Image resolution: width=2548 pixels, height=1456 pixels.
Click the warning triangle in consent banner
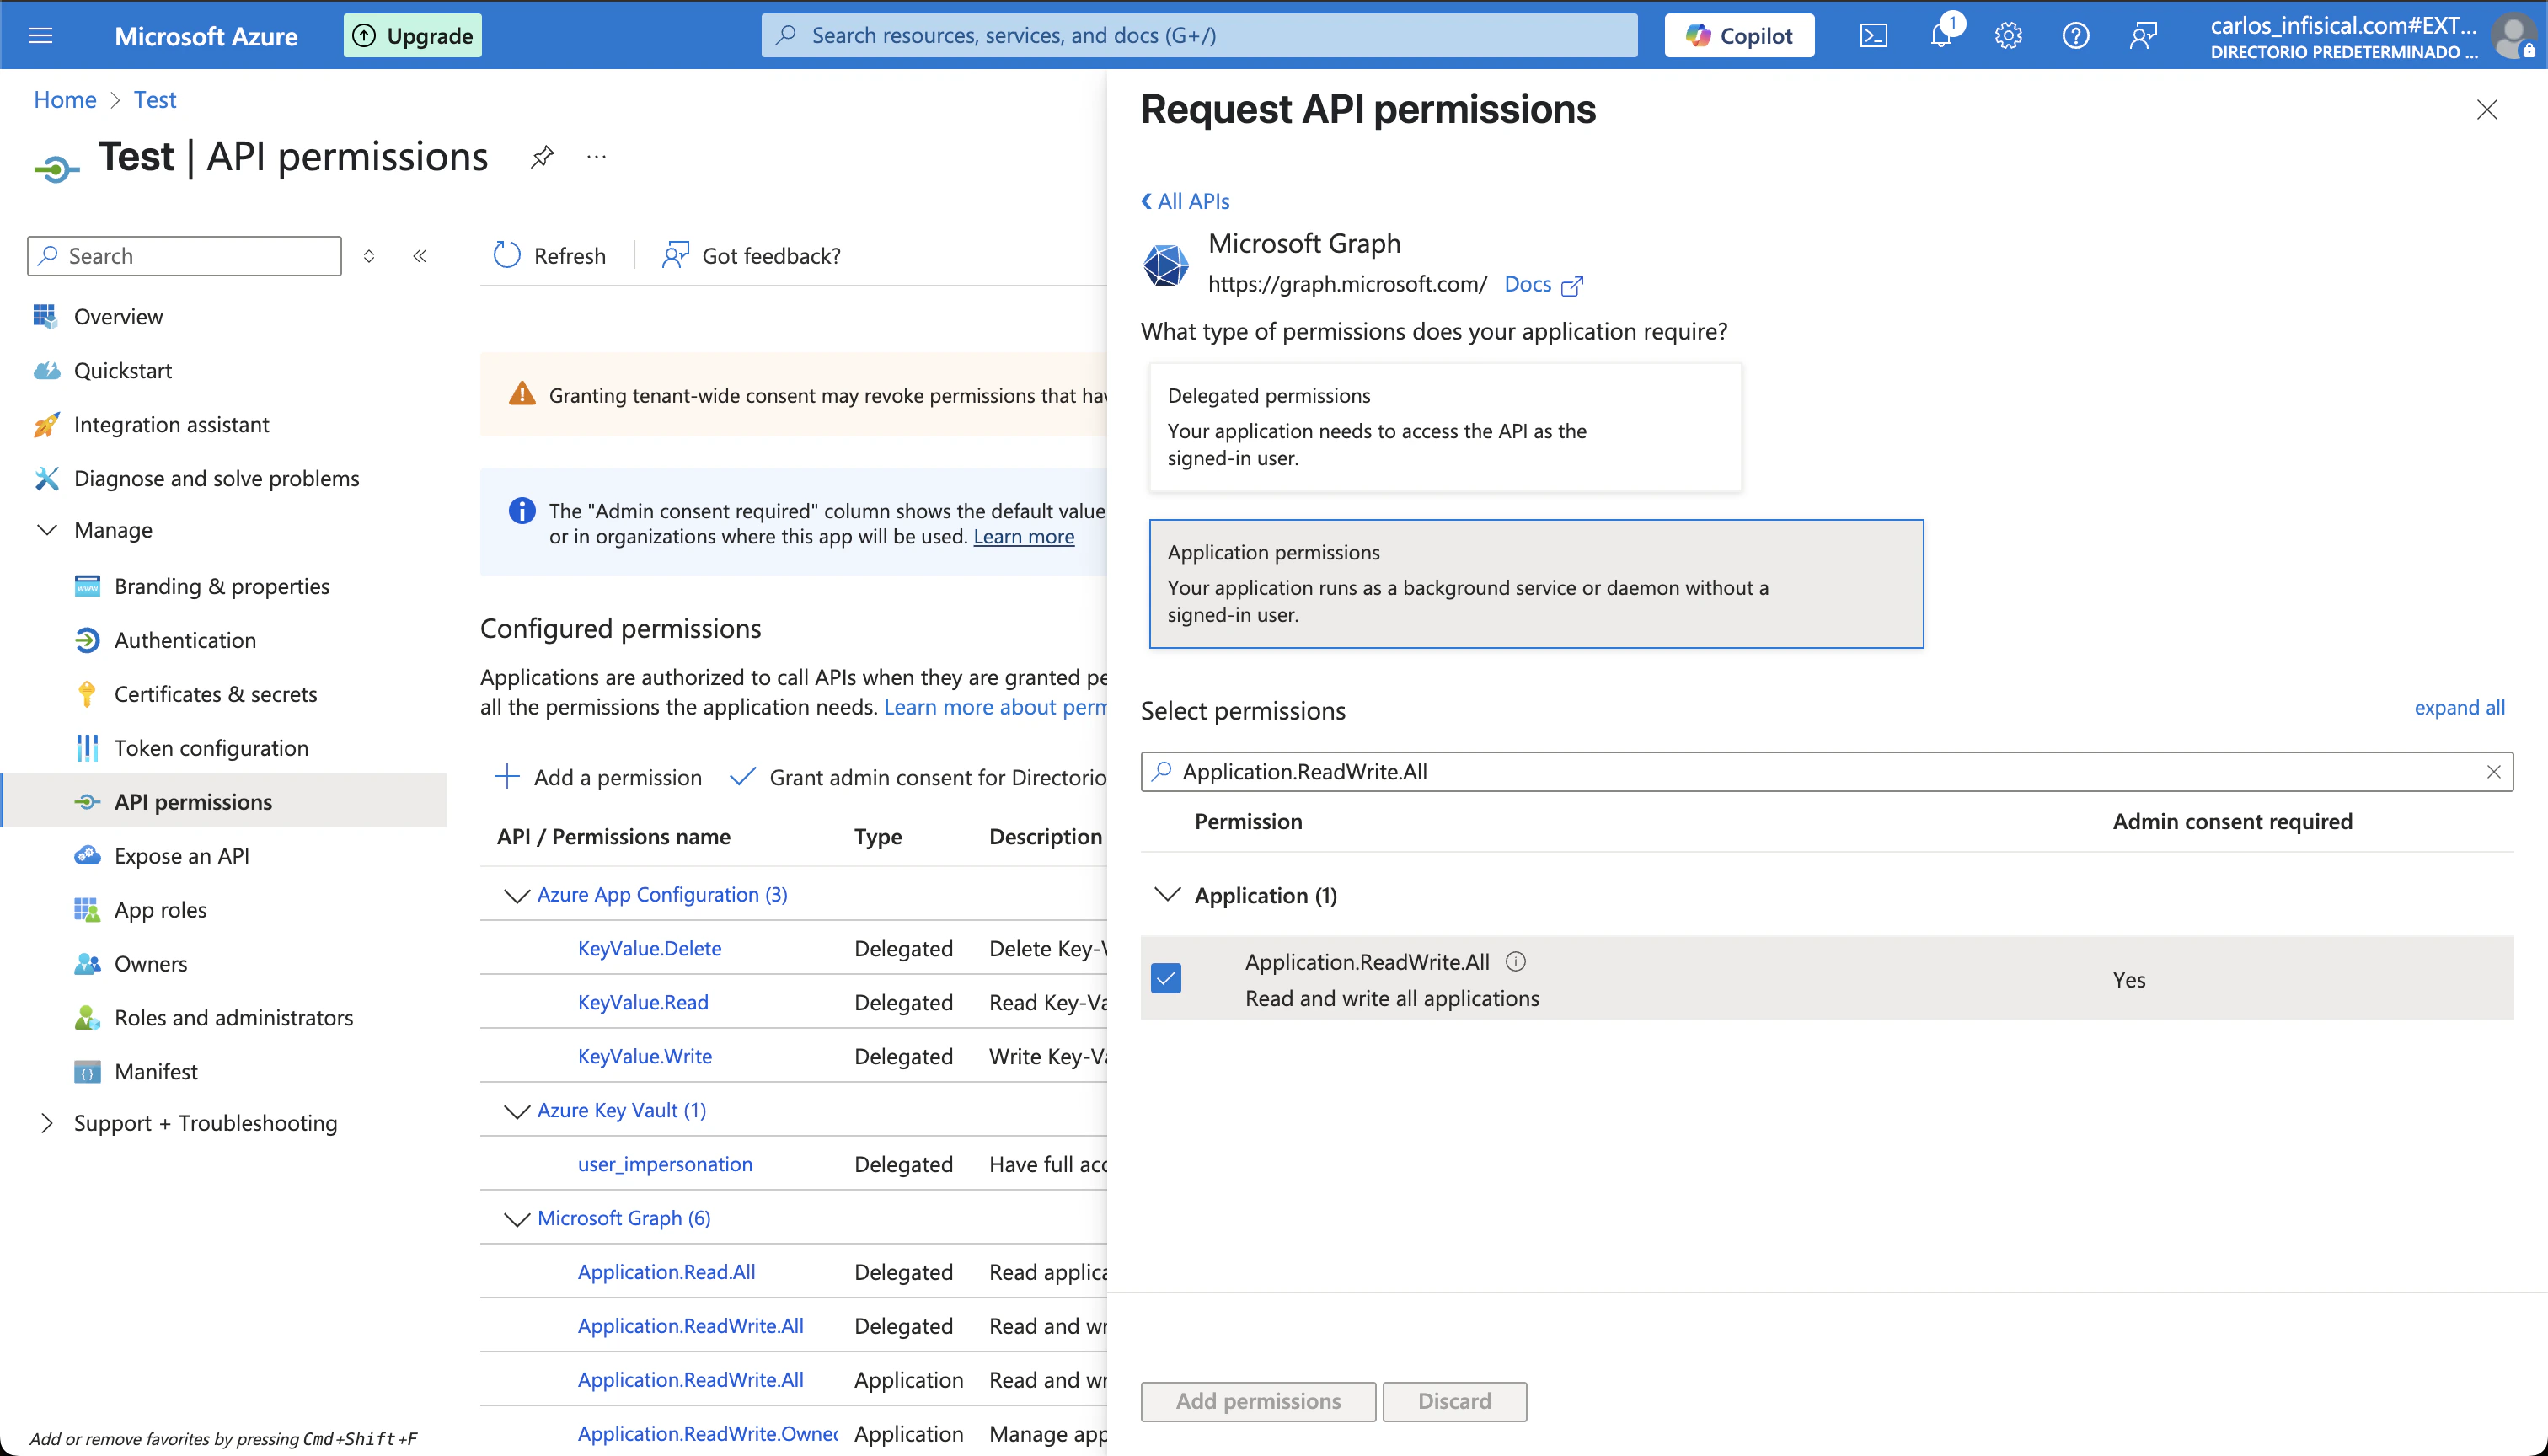tap(522, 395)
